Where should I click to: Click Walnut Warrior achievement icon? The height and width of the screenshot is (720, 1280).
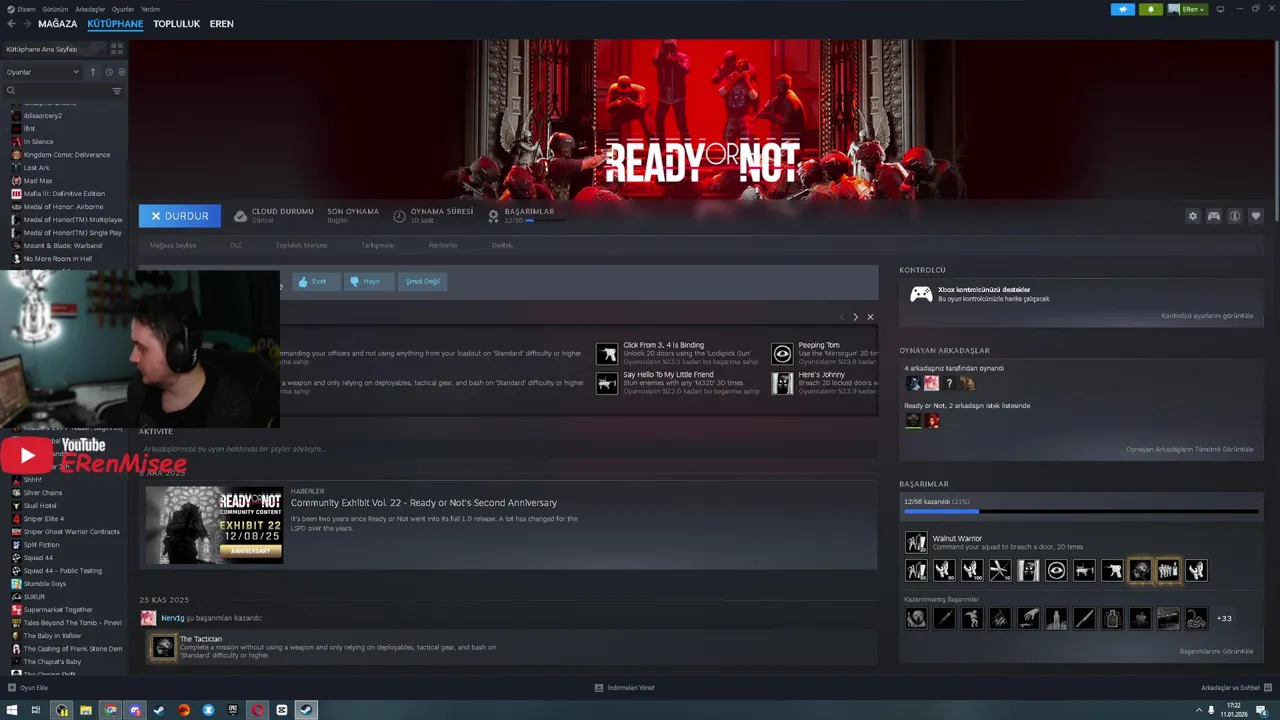[916, 542]
